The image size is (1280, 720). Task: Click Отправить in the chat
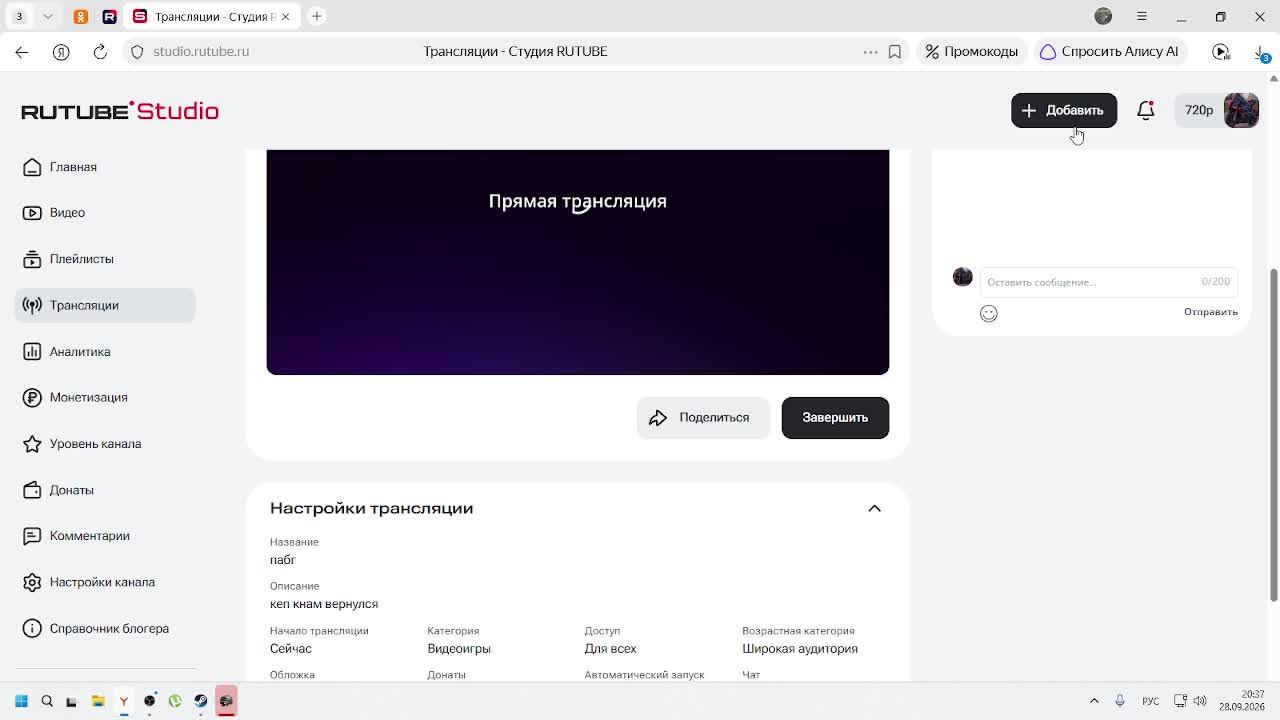pyautogui.click(x=1211, y=312)
